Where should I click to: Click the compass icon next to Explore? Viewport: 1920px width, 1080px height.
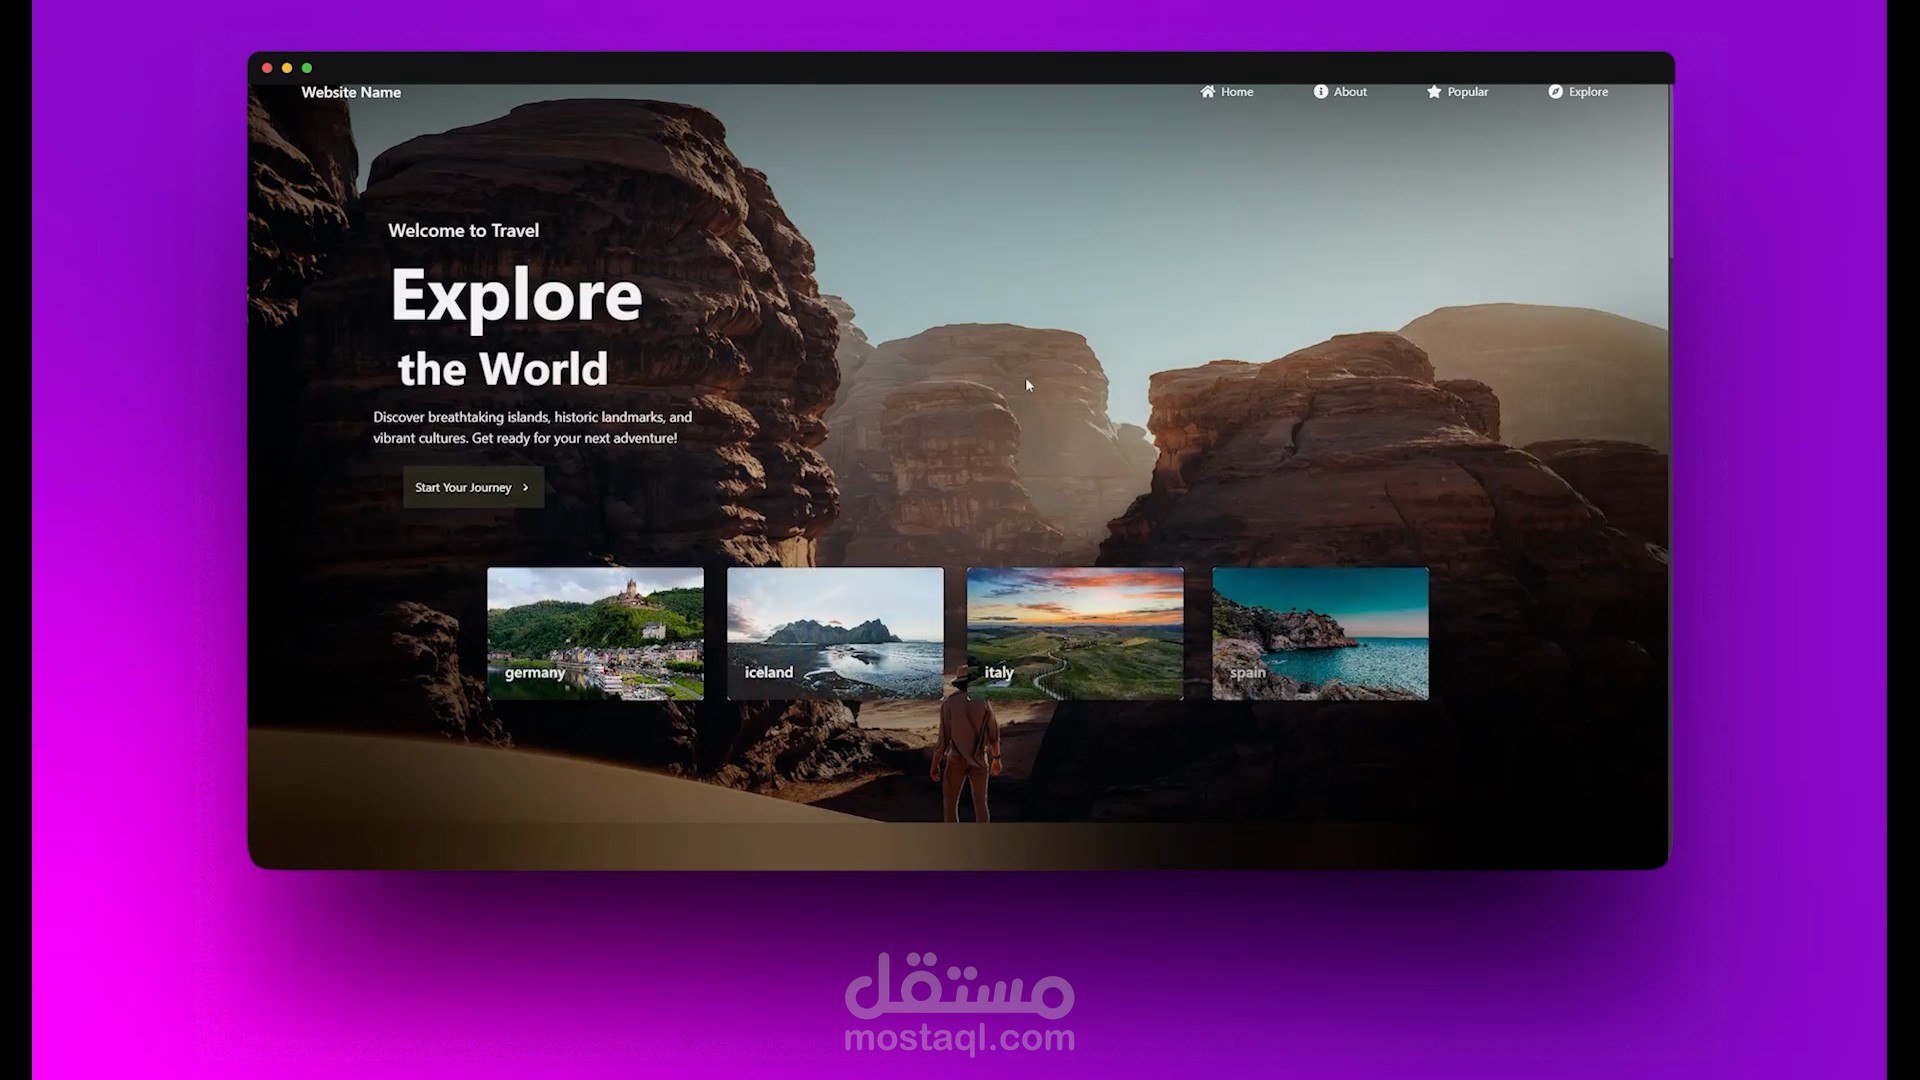point(1557,91)
